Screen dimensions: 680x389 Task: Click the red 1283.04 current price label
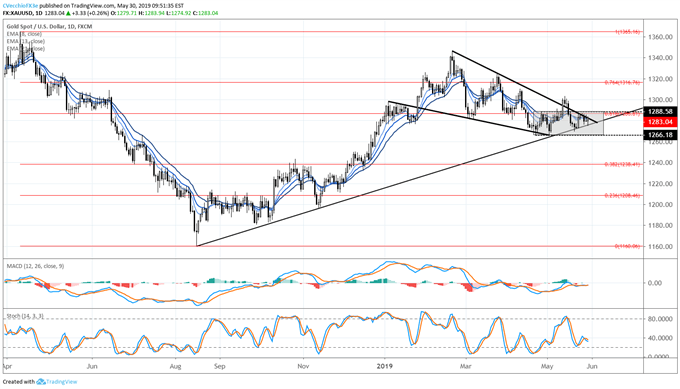660,122
